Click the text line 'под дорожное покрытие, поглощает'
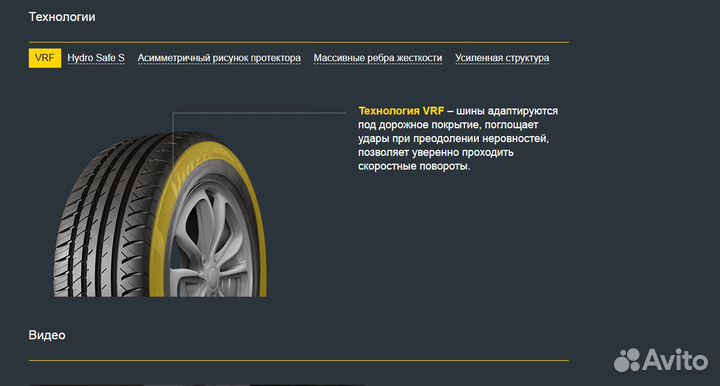 point(448,125)
